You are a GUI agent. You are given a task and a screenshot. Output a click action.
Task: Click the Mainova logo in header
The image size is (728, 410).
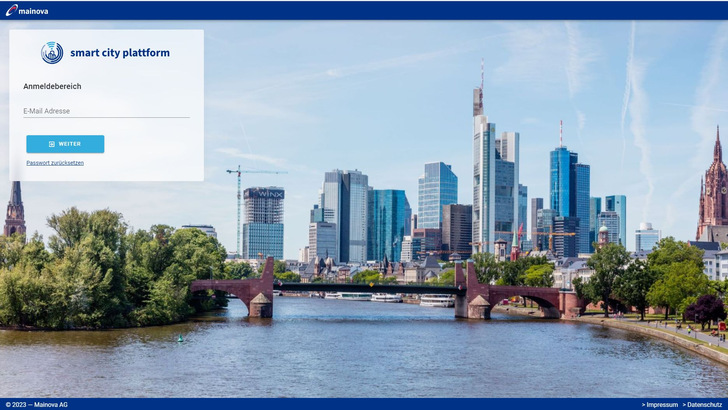coord(27,11)
